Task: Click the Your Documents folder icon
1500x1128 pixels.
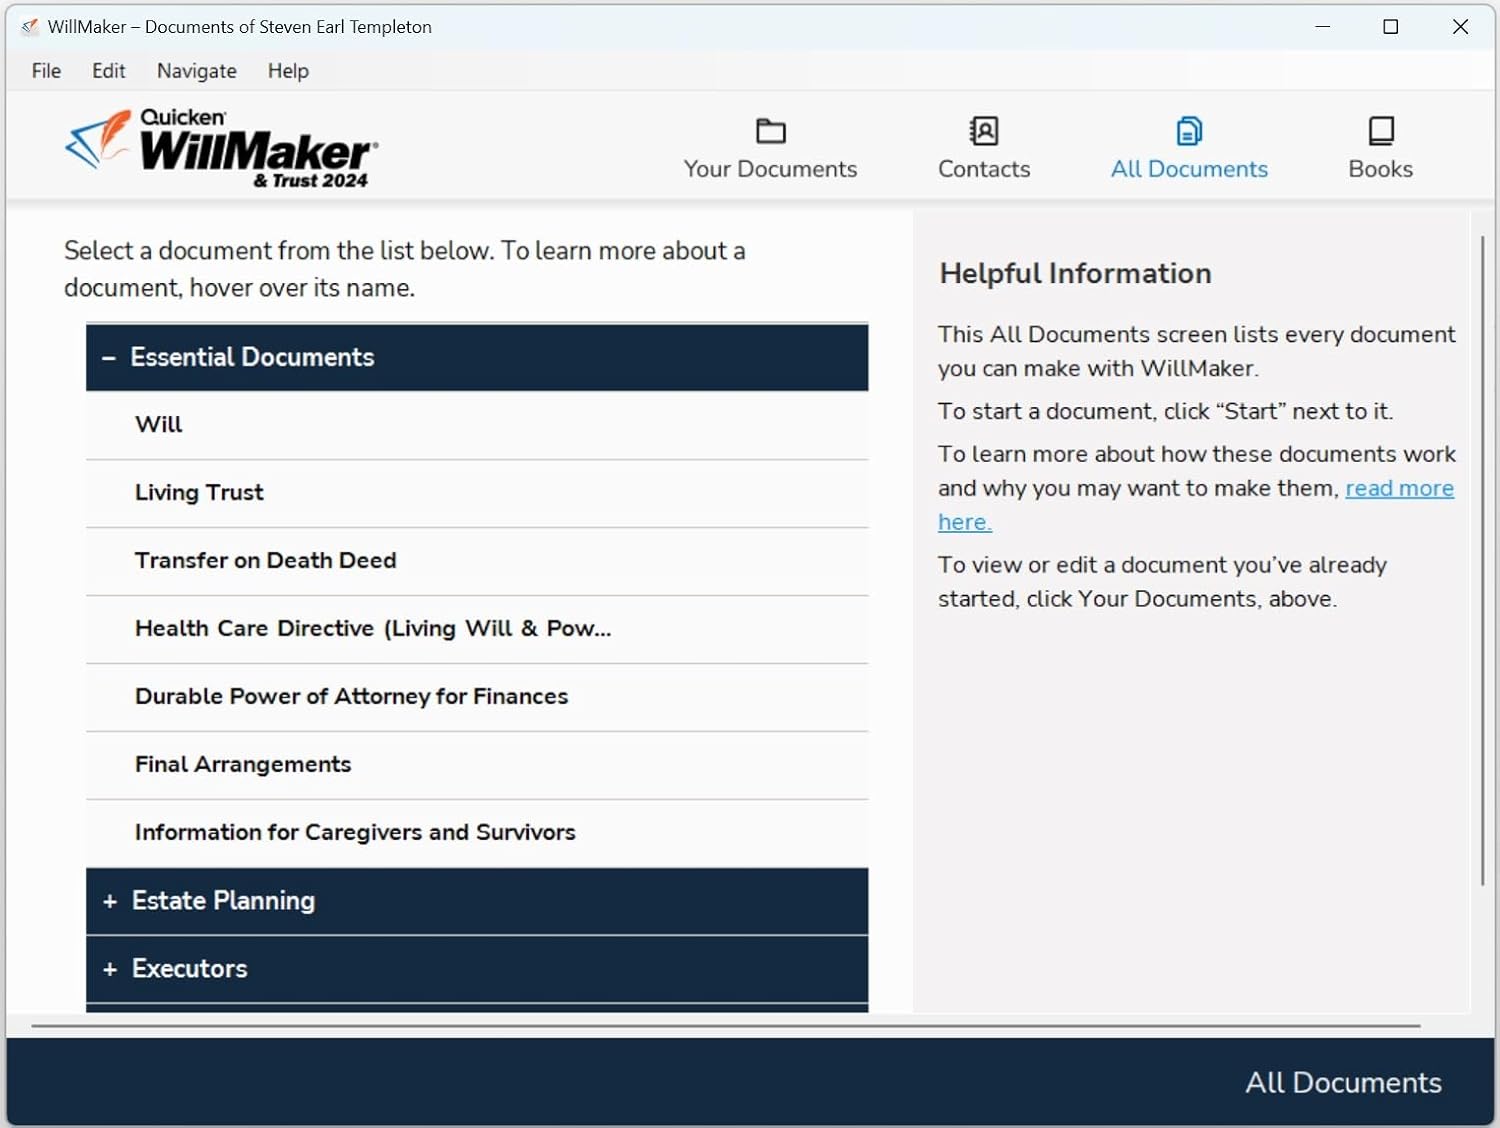Action: coord(770,131)
